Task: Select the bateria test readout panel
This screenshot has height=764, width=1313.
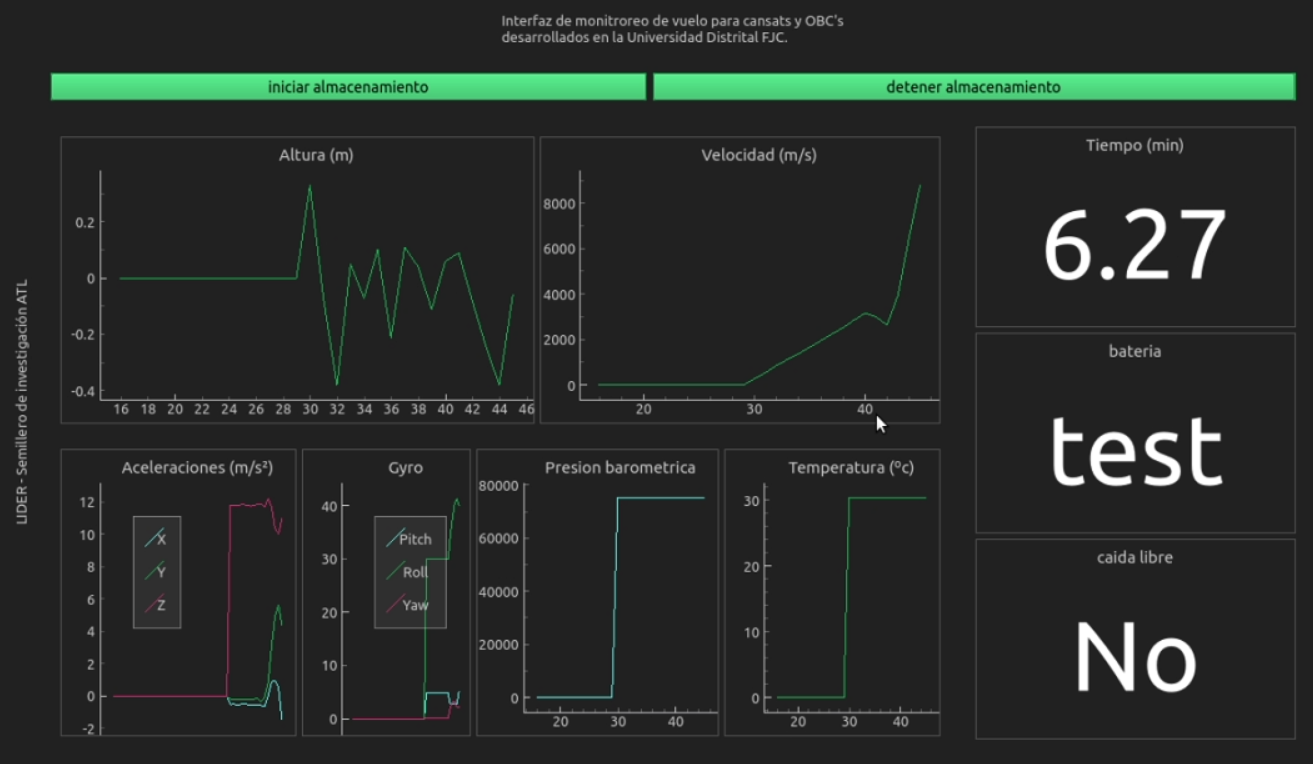Action: (1135, 433)
